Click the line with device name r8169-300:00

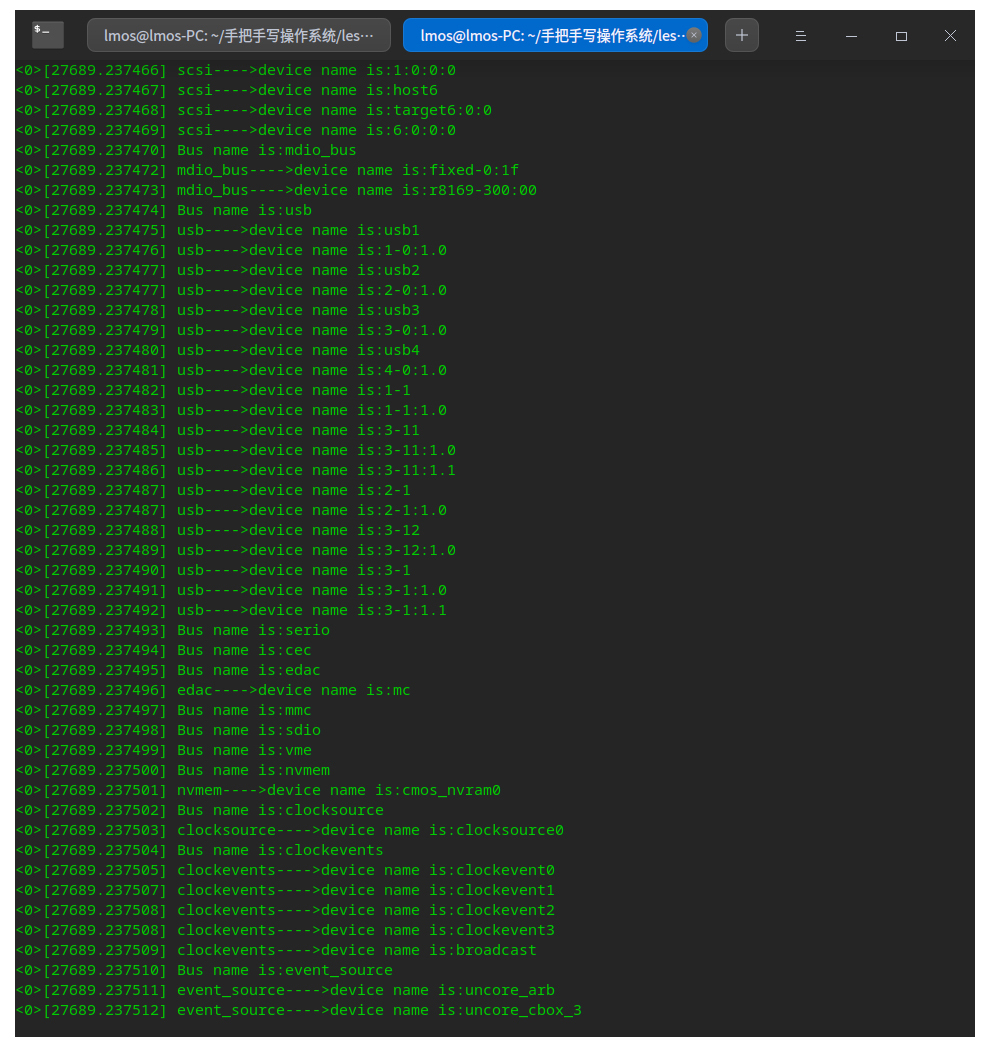(356, 190)
